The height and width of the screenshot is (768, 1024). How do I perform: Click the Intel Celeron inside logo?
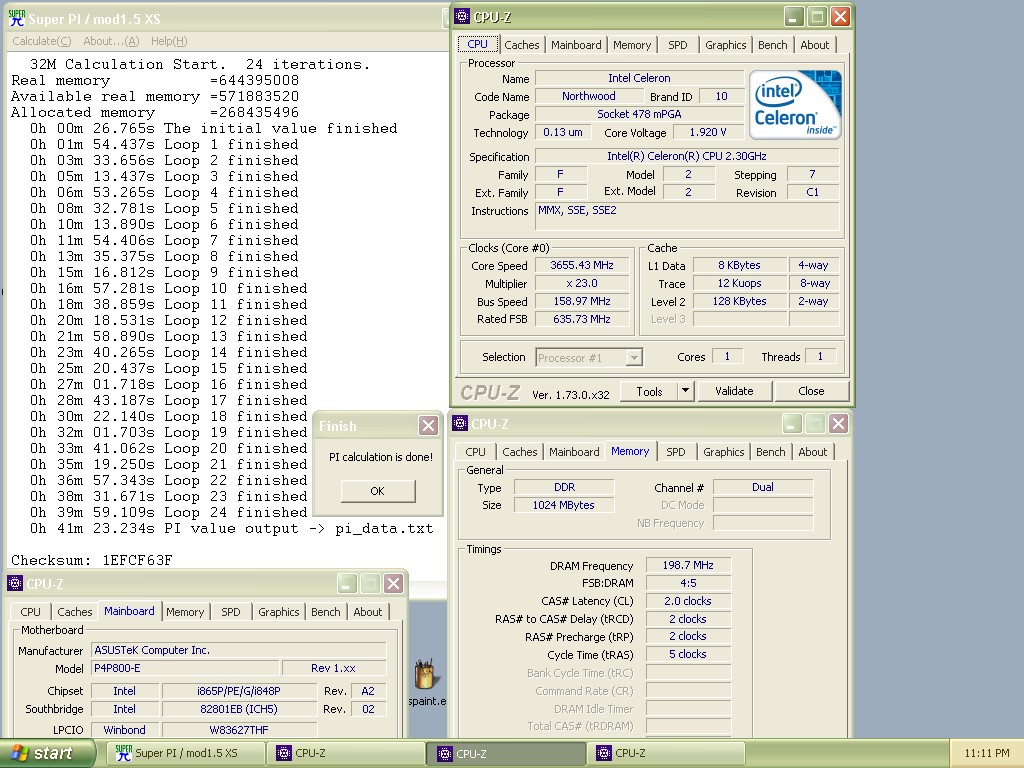click(795, 104)
